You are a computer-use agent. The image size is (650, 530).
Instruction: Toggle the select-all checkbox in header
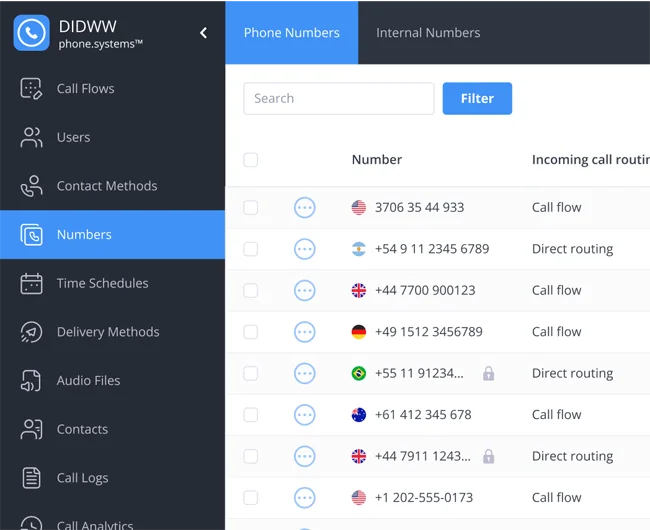[x=251, y=160]
